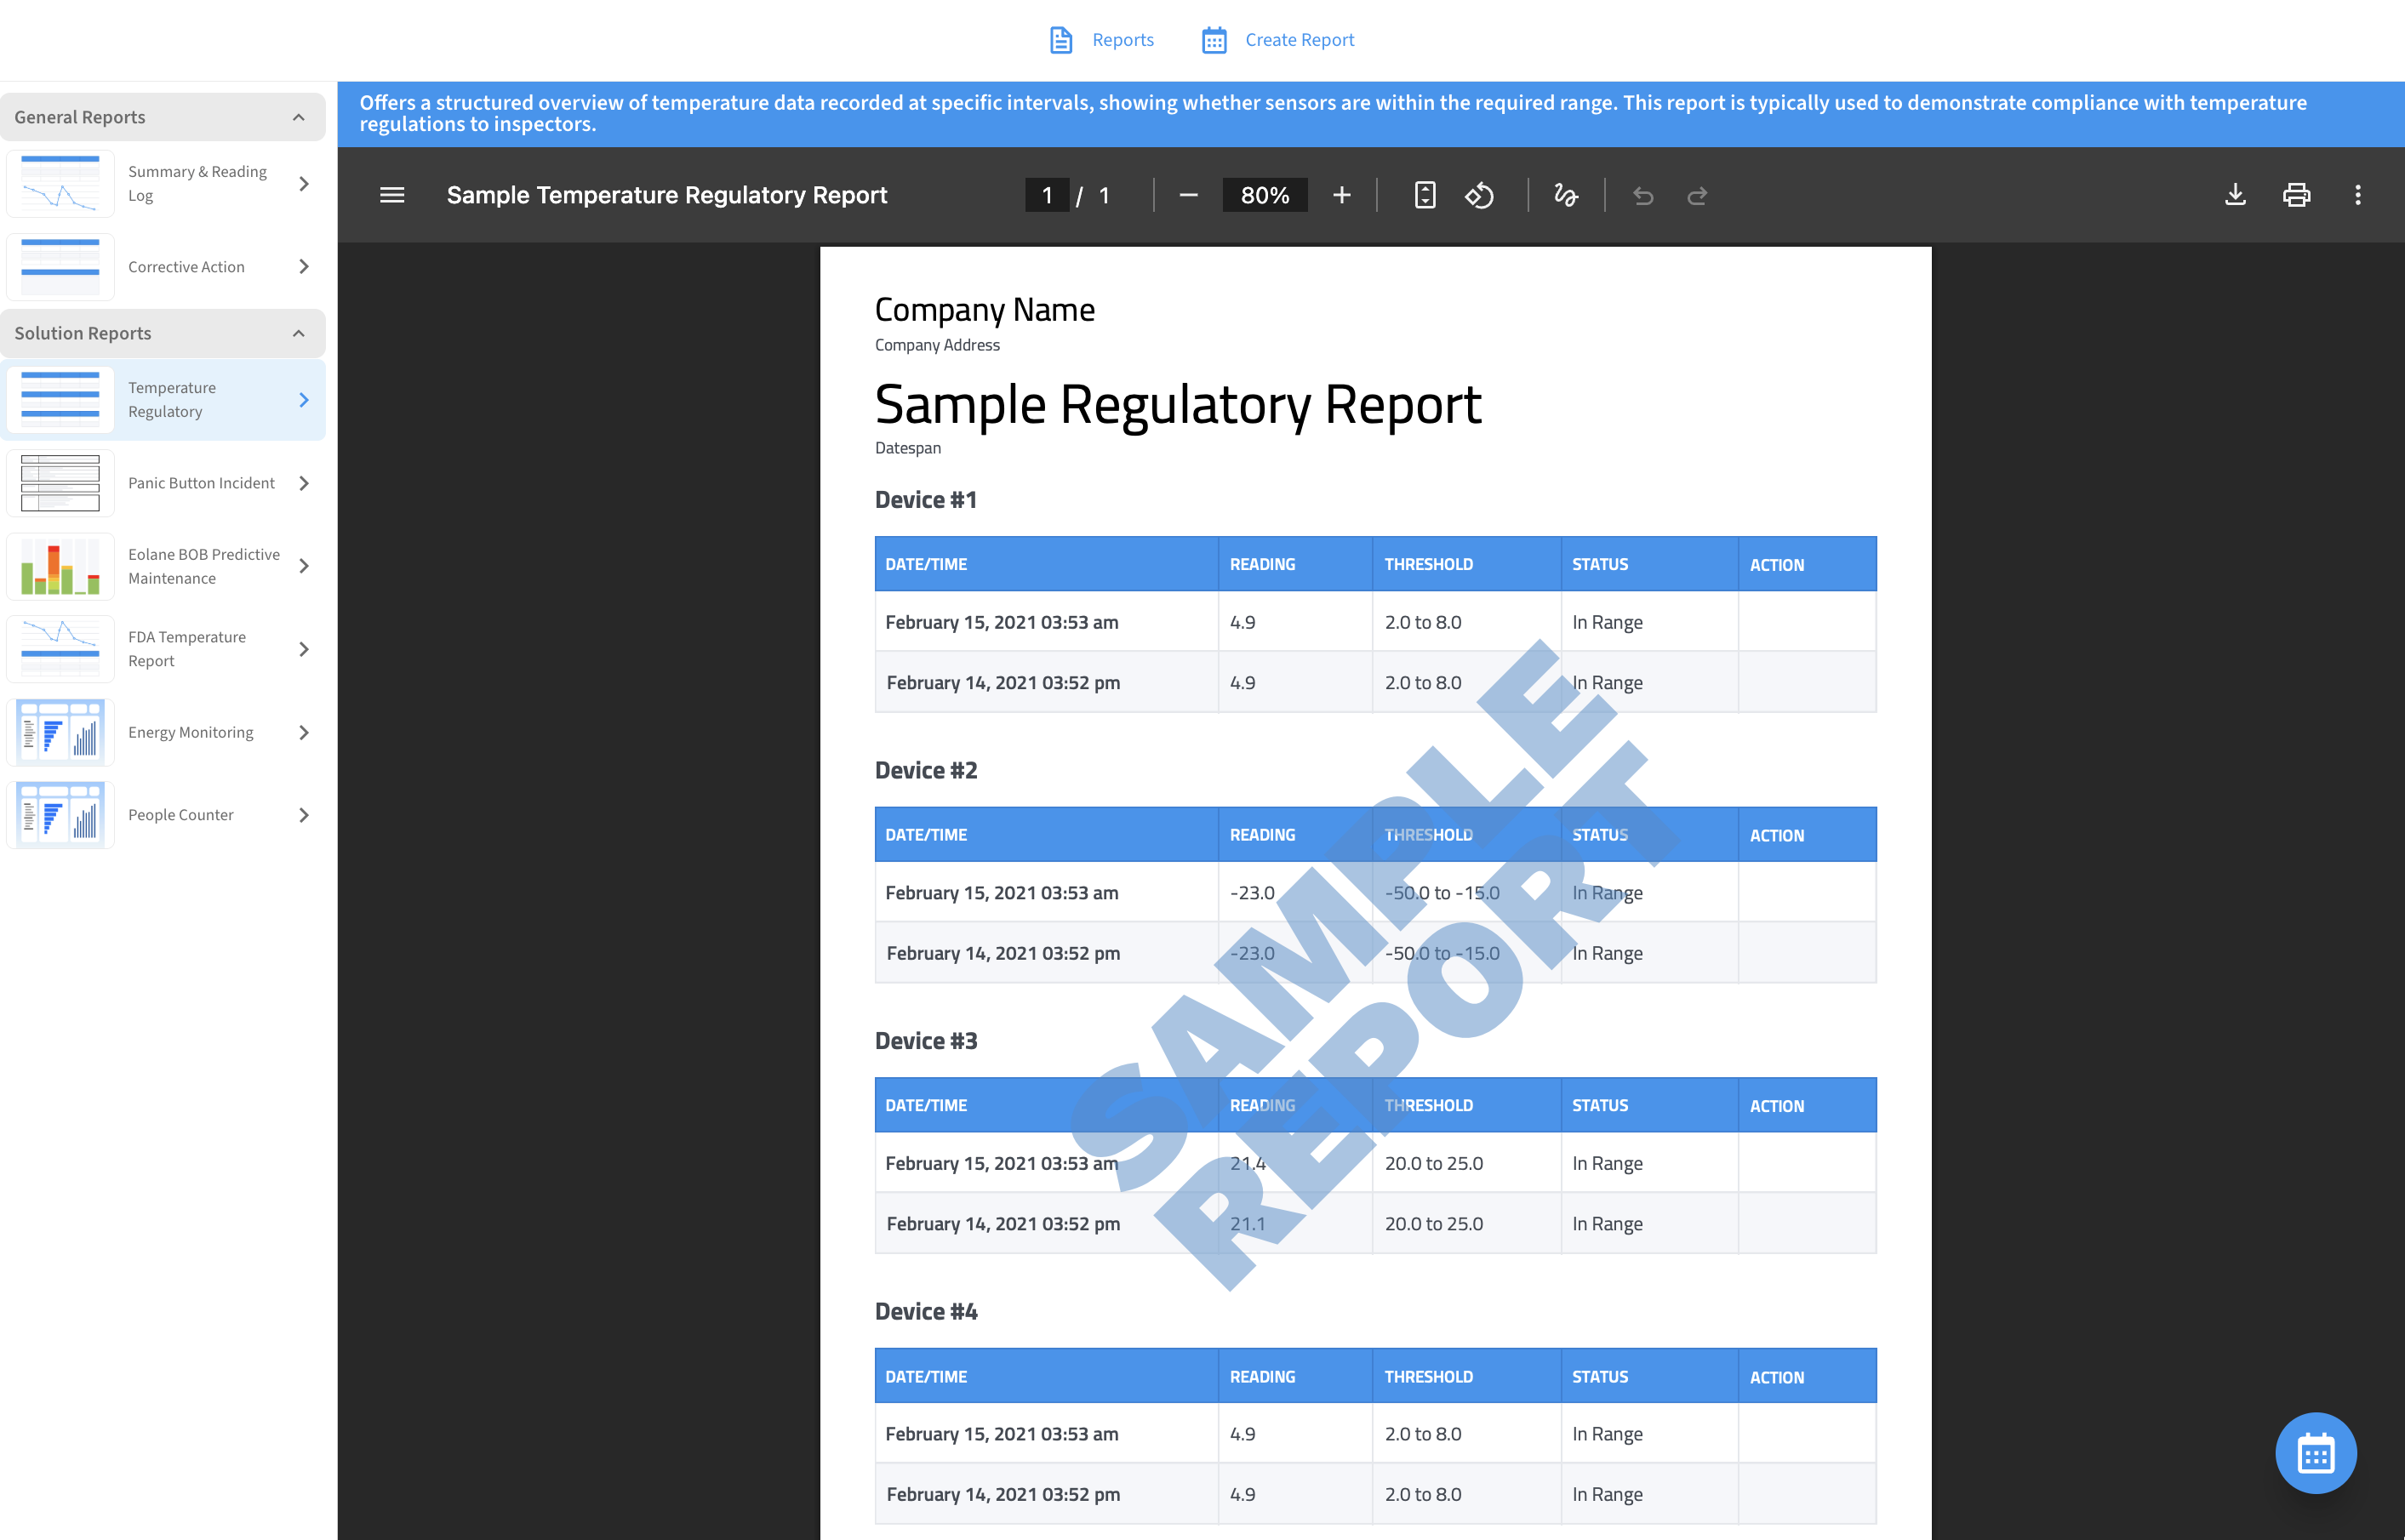
Task: Click the zoom percentage field showing 80%
Action: (1264, 195)
